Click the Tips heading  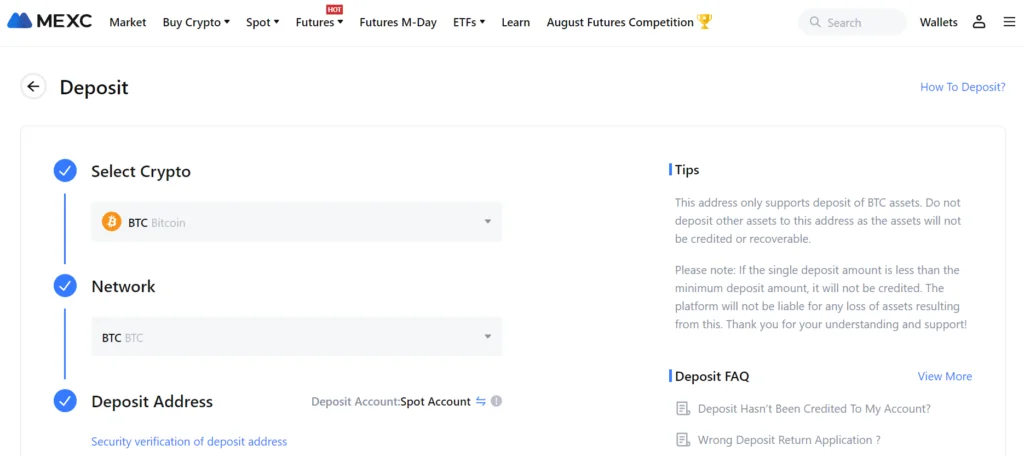(686, 170)
